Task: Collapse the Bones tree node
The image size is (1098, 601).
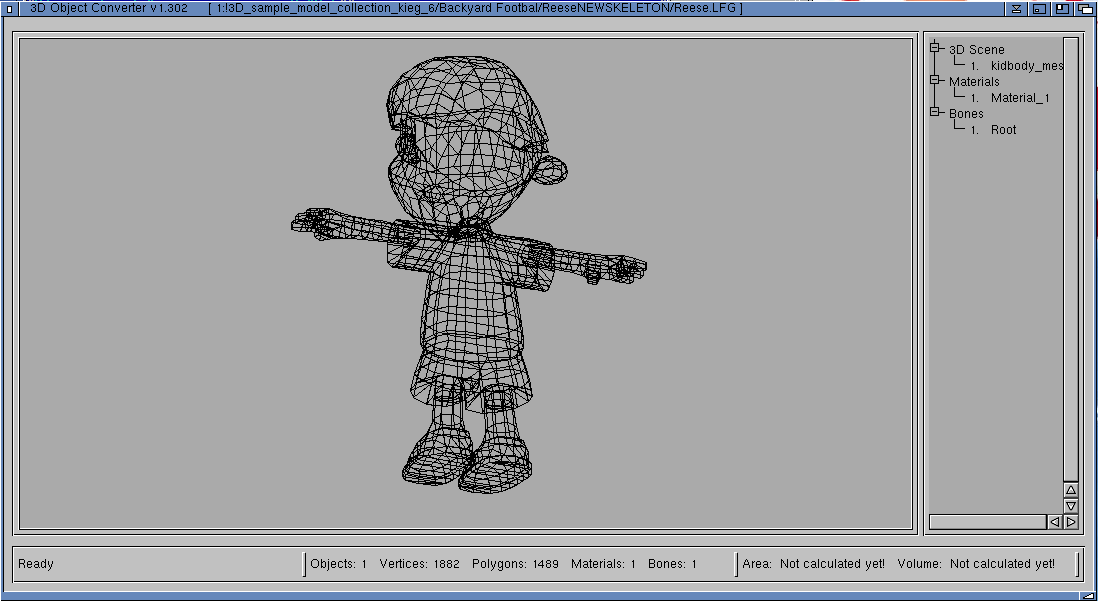Action: coord(935,111)
